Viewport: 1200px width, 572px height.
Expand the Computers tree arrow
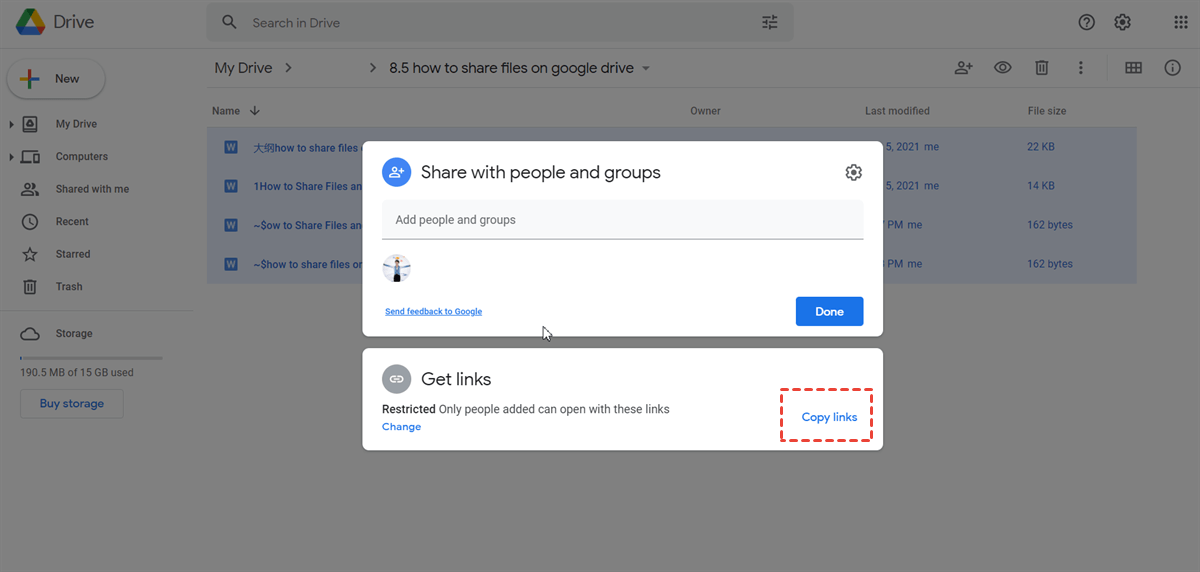tap(11, 157)
